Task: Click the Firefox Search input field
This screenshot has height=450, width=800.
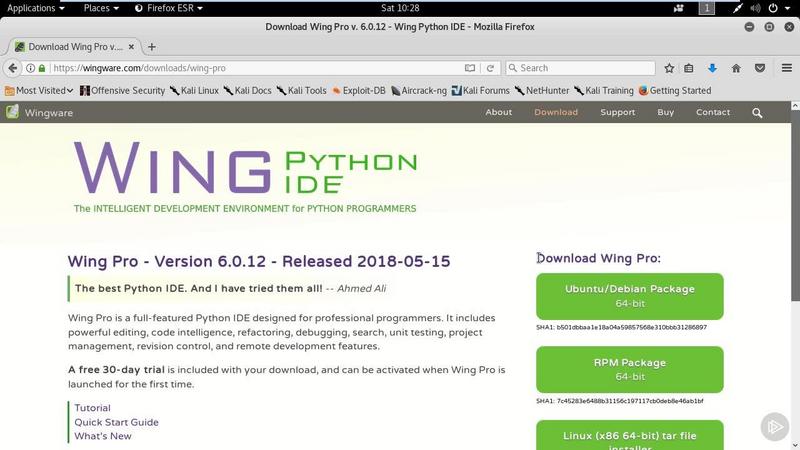Action: (x=580, y=68)
